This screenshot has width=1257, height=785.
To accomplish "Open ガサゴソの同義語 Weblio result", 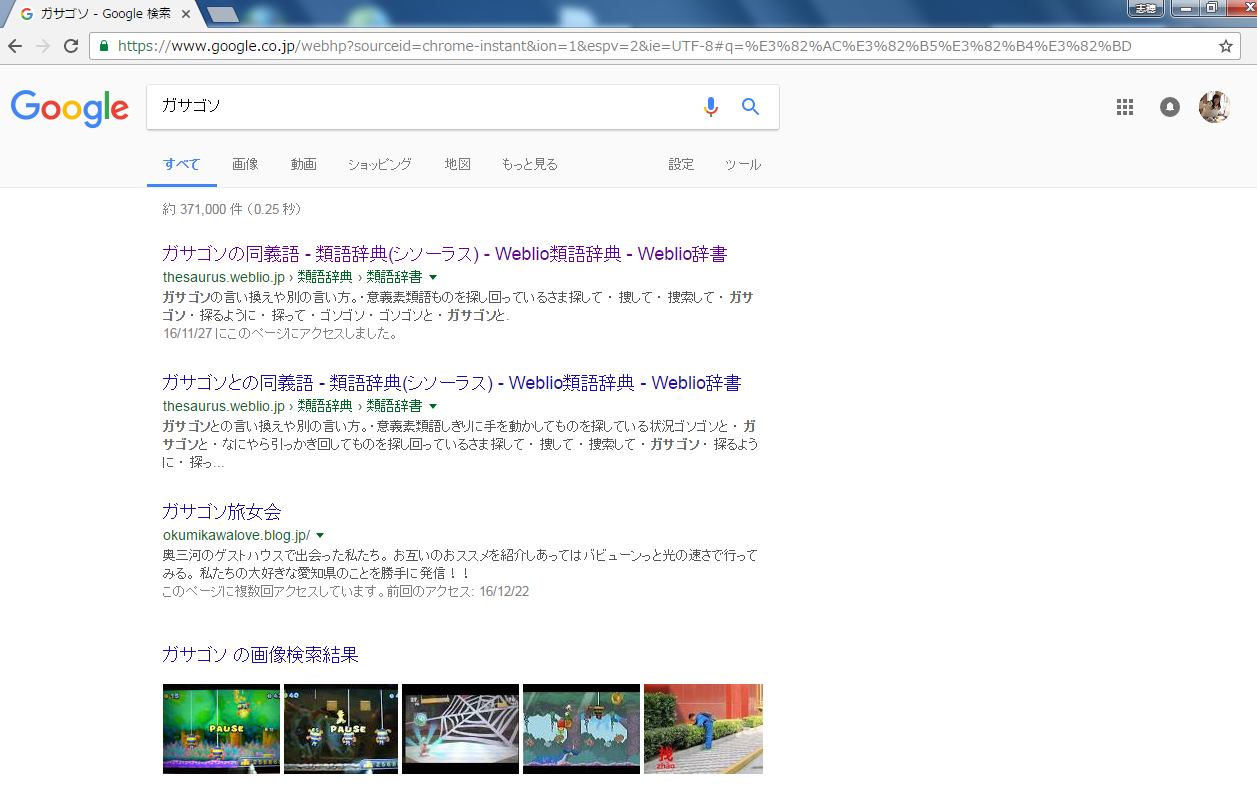I will [x=444, y=254].
